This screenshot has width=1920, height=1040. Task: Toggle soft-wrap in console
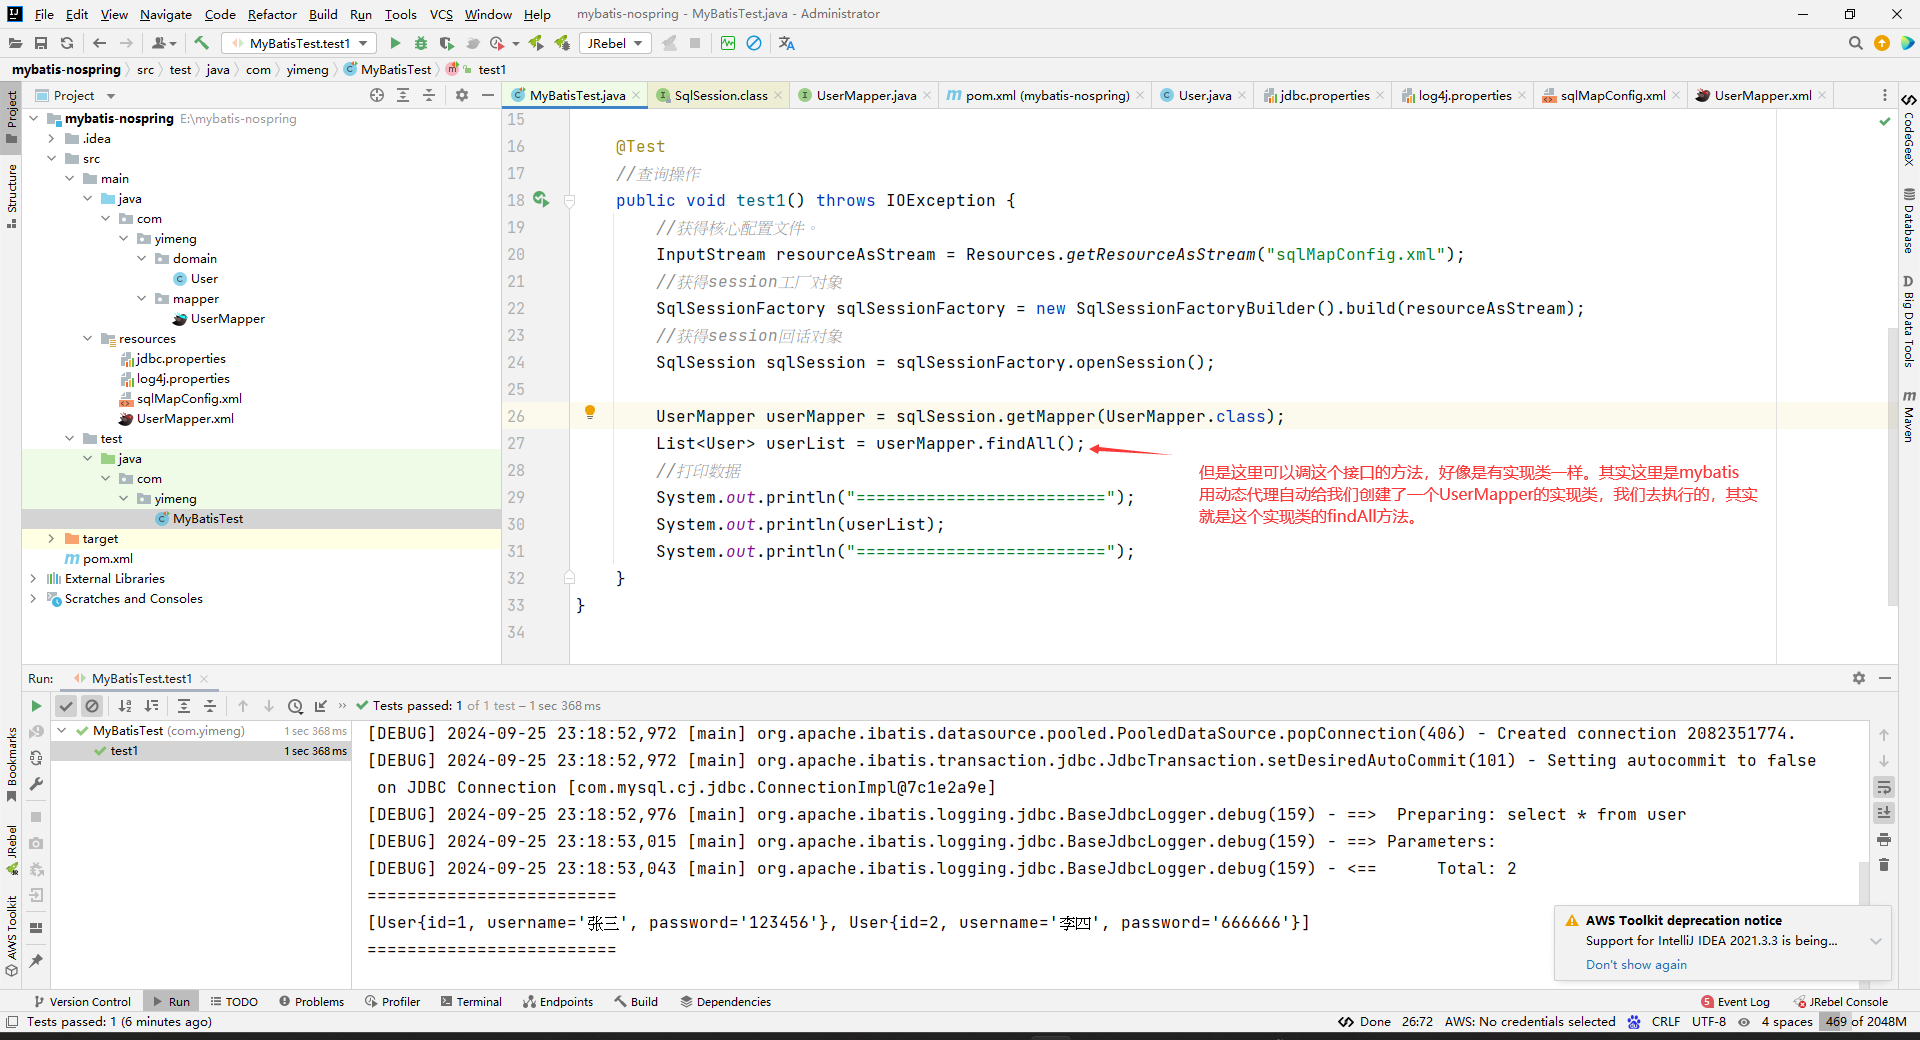1884,787
